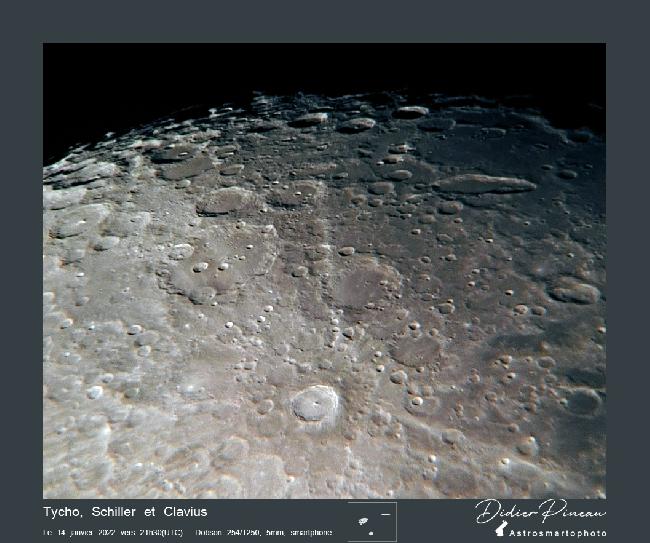This screenshot has height=543, width=650.
Task: Click the title text "Tycho, Schiller et Clavius"
Action: pyautogui.click(x=125, y=511)
